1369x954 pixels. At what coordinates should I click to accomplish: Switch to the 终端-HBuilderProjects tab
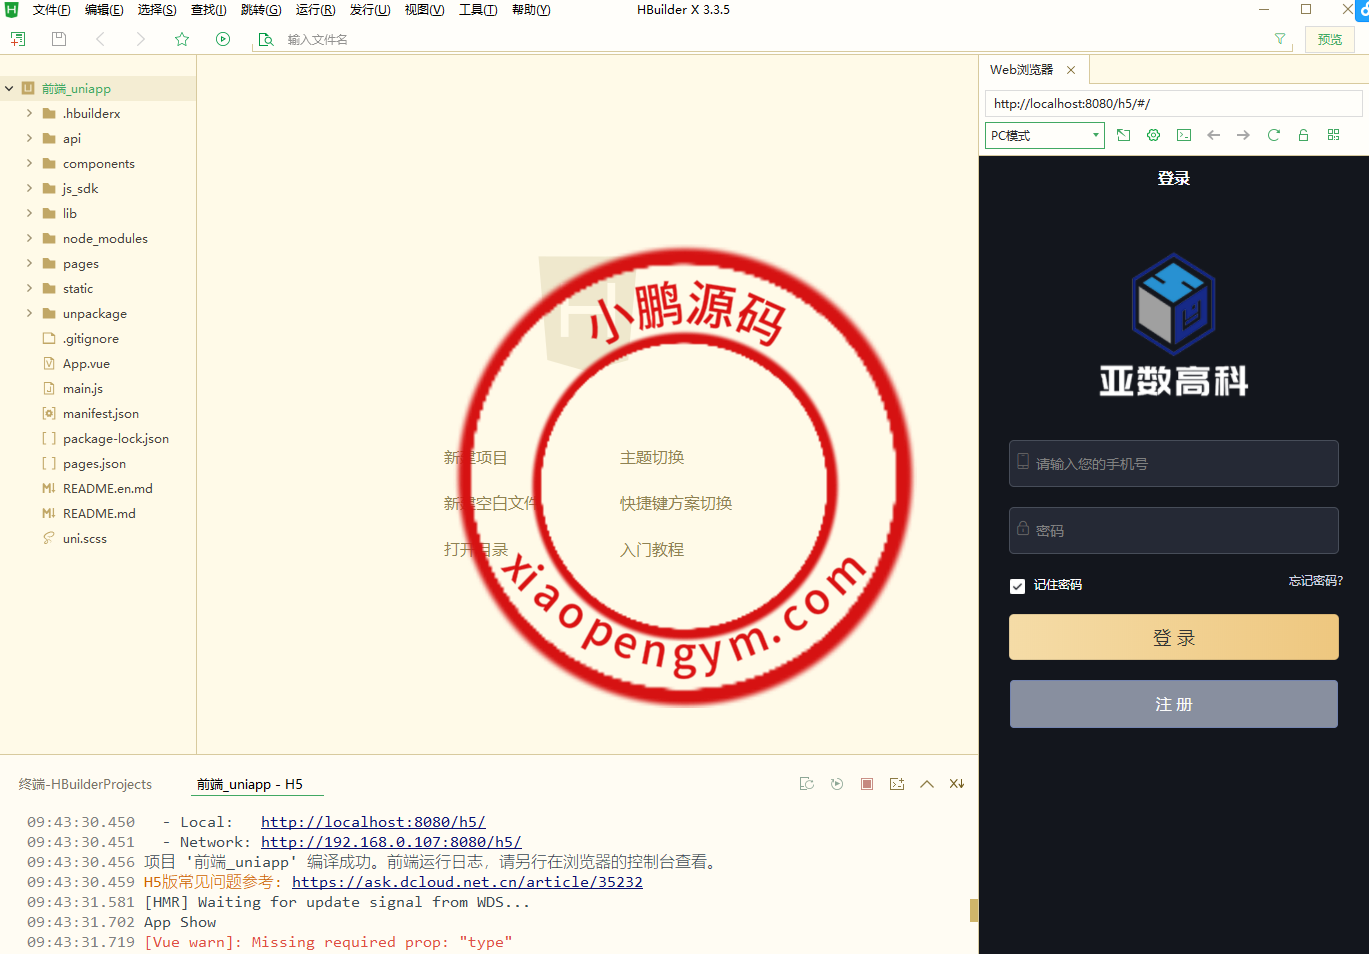85,784
